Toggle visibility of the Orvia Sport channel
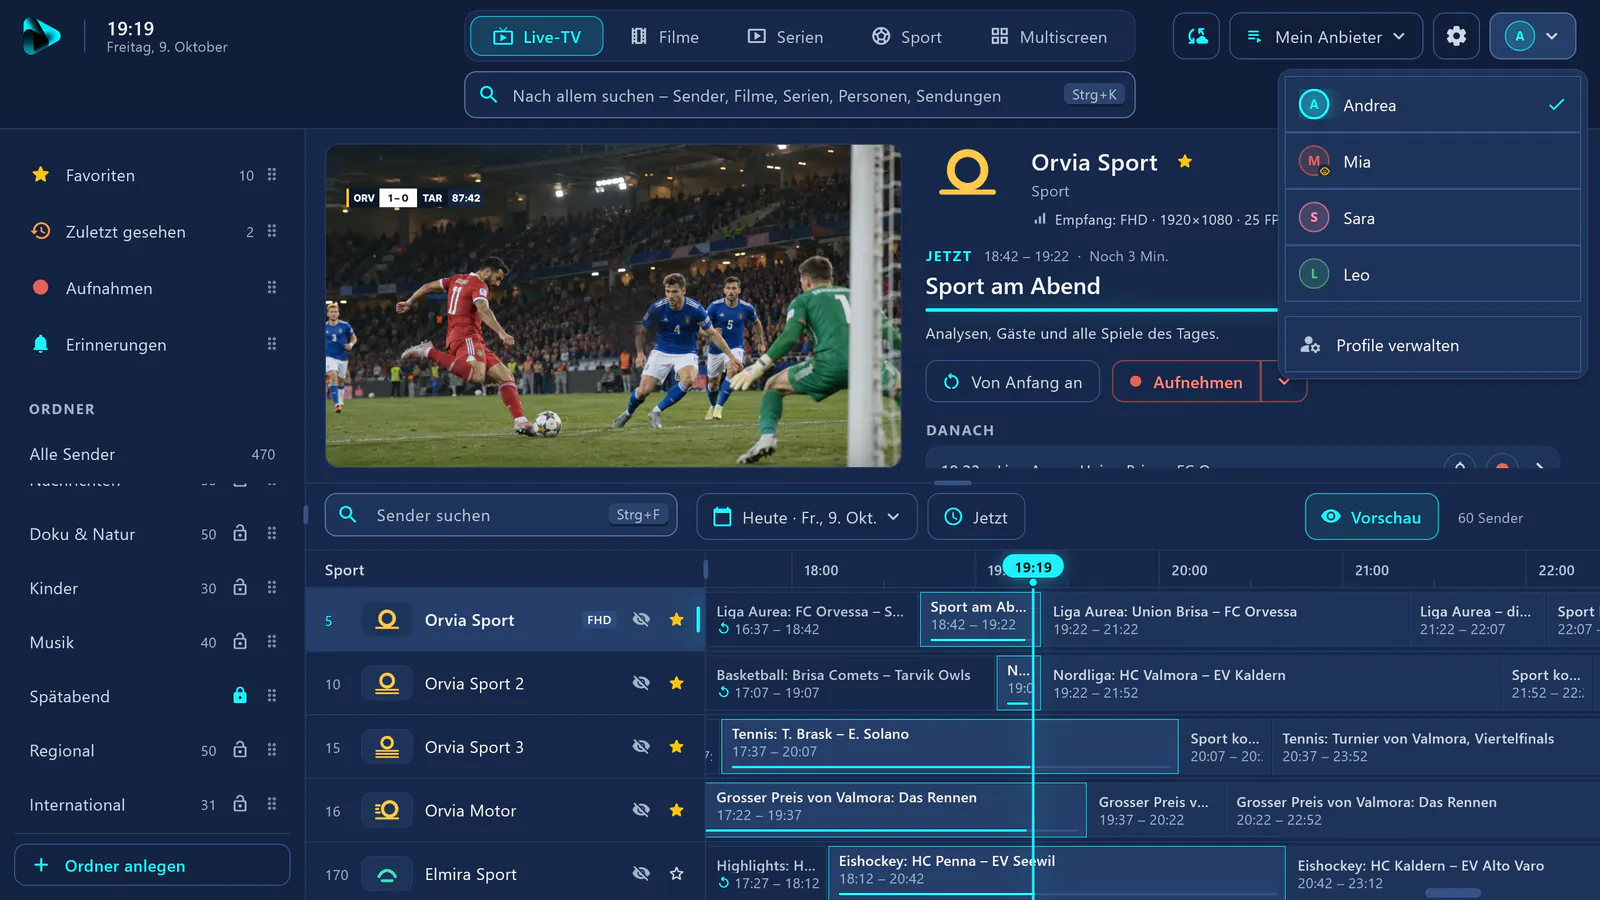This screenshot has width=1600, height=900. [642, 620]
